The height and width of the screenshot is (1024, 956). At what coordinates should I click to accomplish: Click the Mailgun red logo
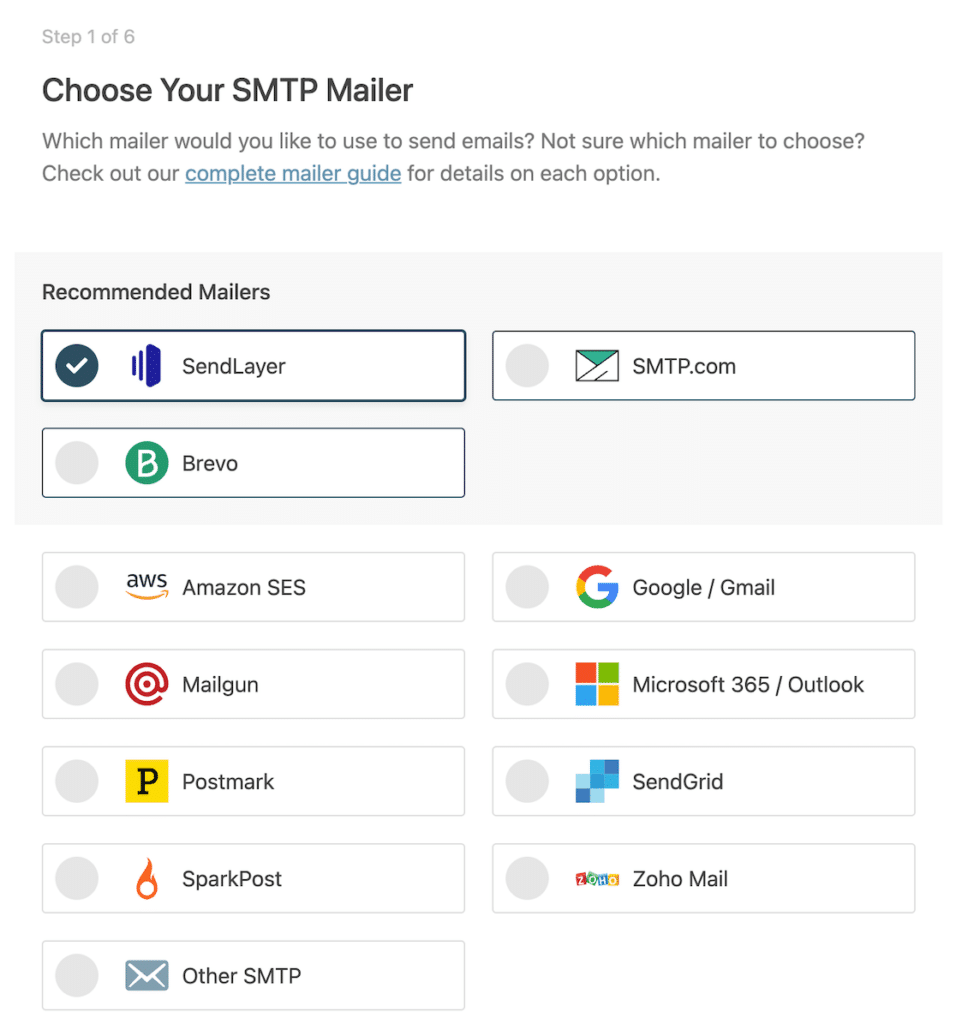(146, 684)
